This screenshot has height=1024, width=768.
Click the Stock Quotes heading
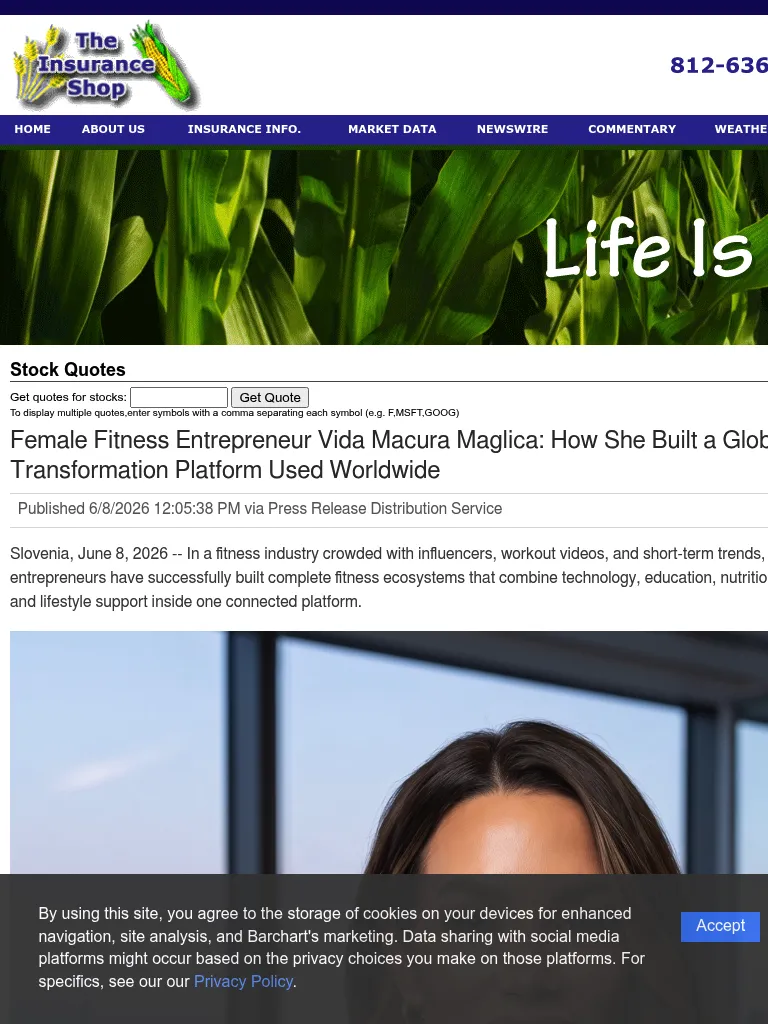[x=68, y=370]
